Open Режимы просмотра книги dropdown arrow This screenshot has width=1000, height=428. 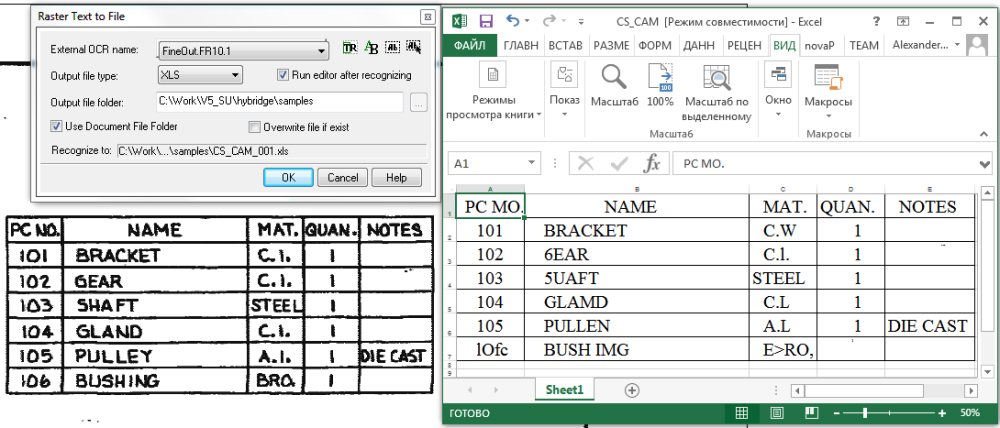coord(539,115)
